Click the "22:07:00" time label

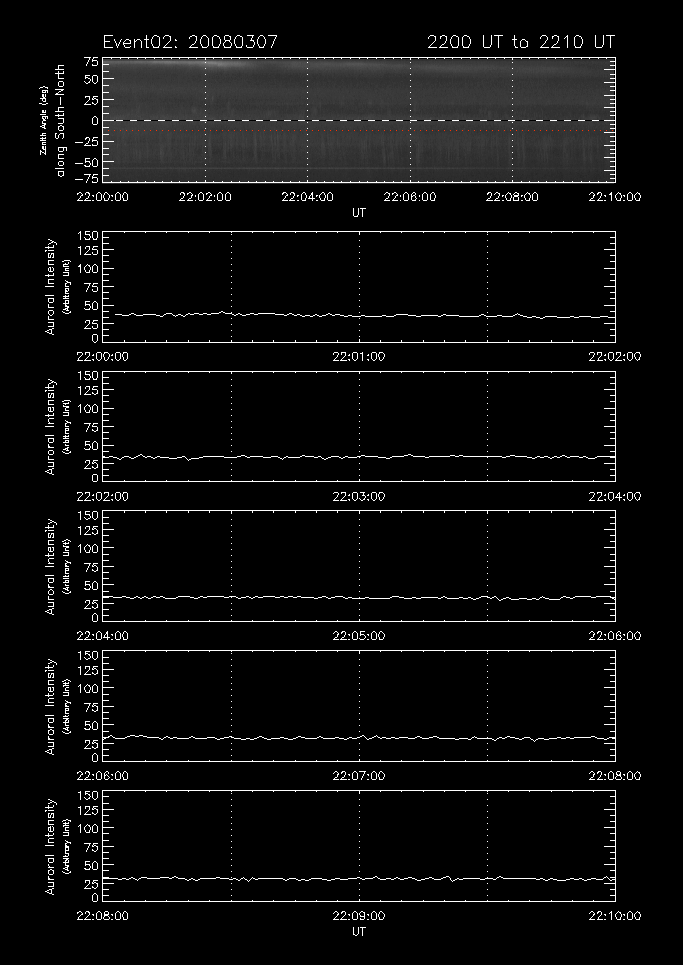click(x=359, y=775)
